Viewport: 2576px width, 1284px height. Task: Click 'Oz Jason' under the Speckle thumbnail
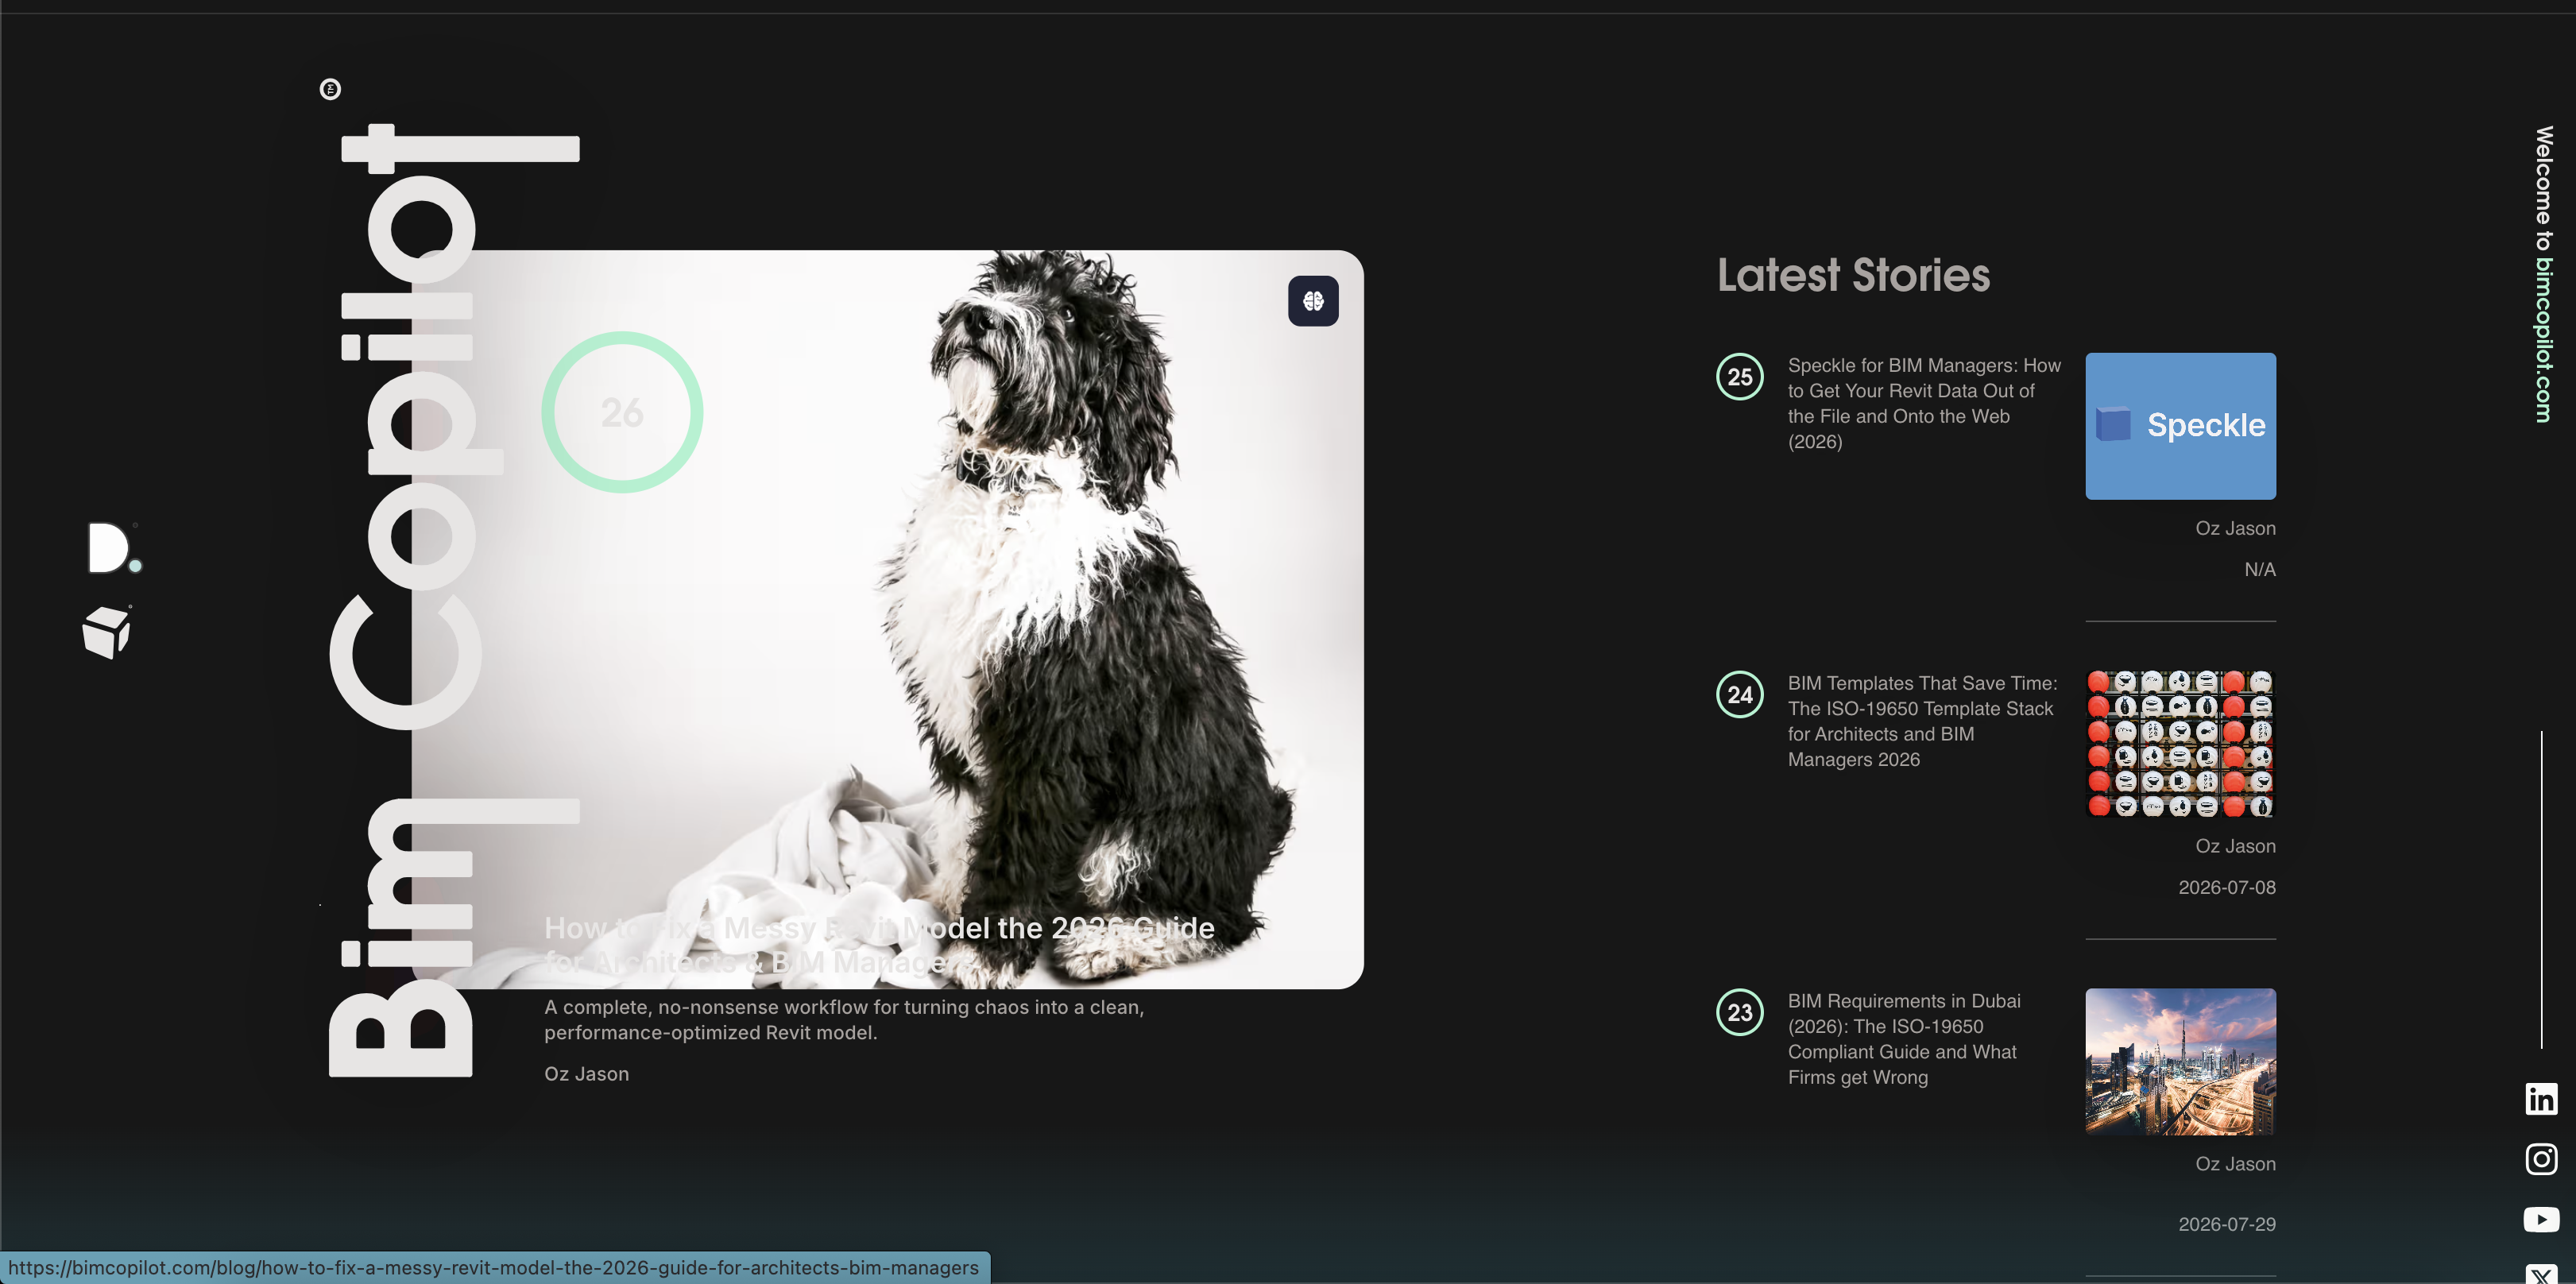pyautogui.click(x=2235, y=528)
